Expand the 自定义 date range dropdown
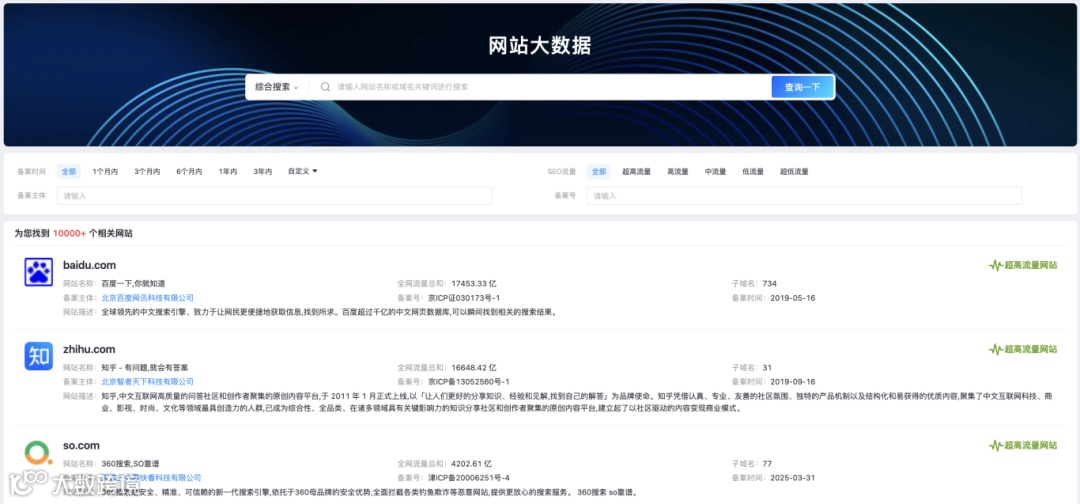The height and width of the screenshot is (504, 1080). pyautogui.click(x=302, y=171)
